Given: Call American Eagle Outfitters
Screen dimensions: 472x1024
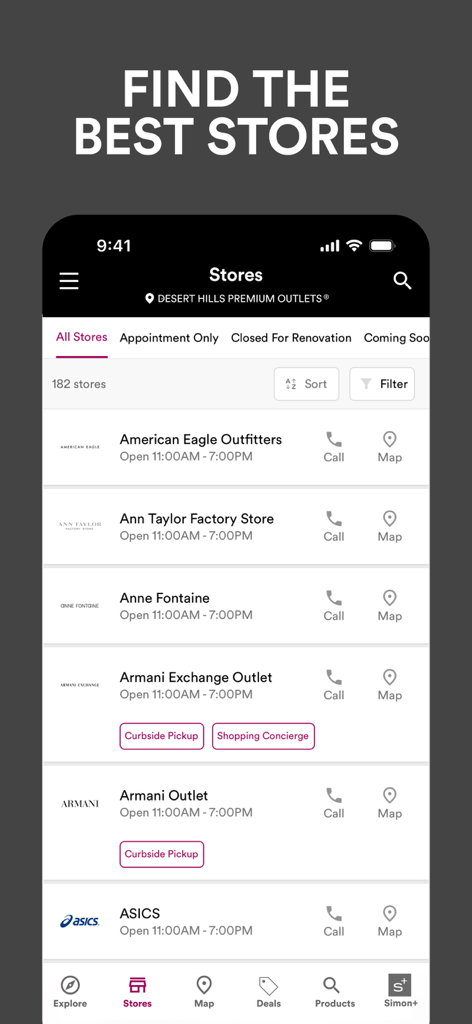Looking at the screenshot, I should click(x=334, y=447).
